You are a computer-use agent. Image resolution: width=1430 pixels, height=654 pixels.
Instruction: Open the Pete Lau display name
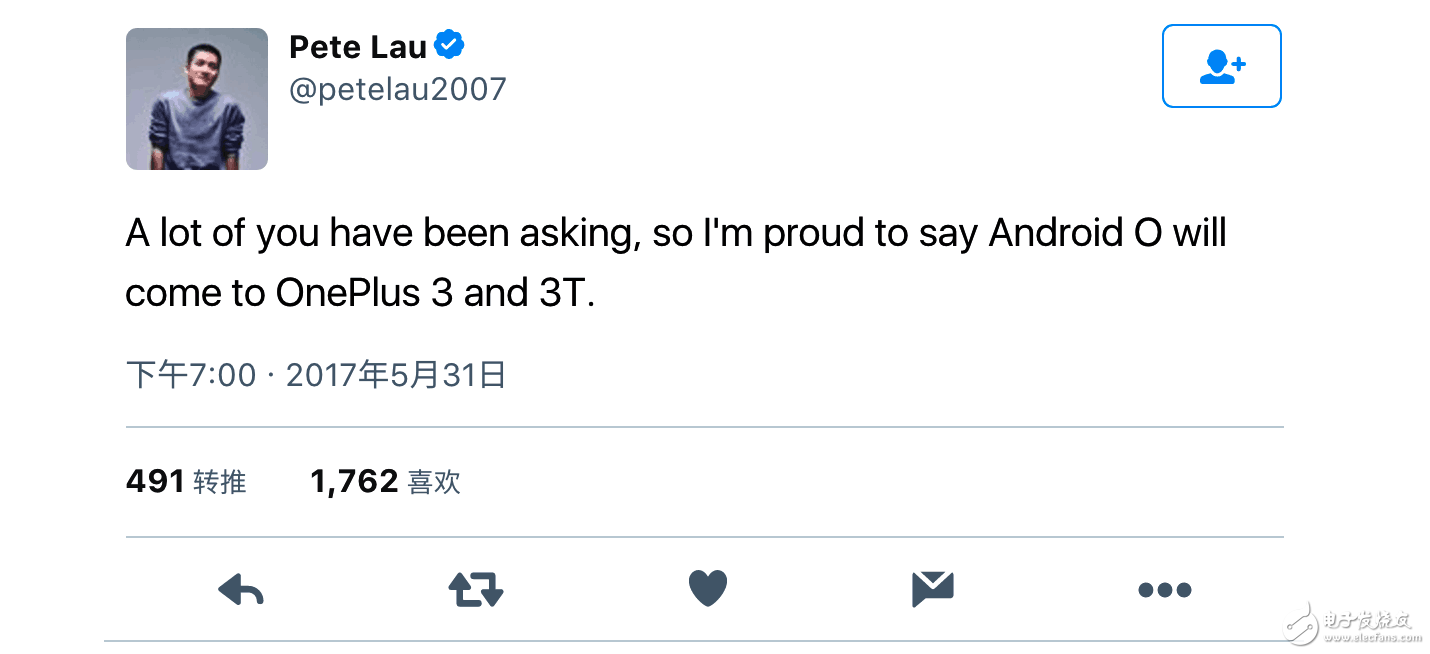point(358,46)
